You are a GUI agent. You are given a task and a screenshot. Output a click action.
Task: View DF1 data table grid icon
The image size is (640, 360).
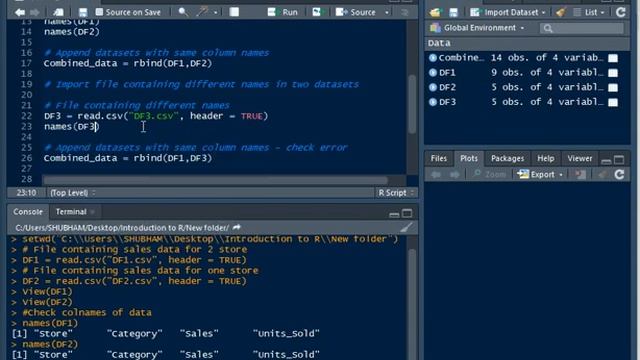click(613, 73)
